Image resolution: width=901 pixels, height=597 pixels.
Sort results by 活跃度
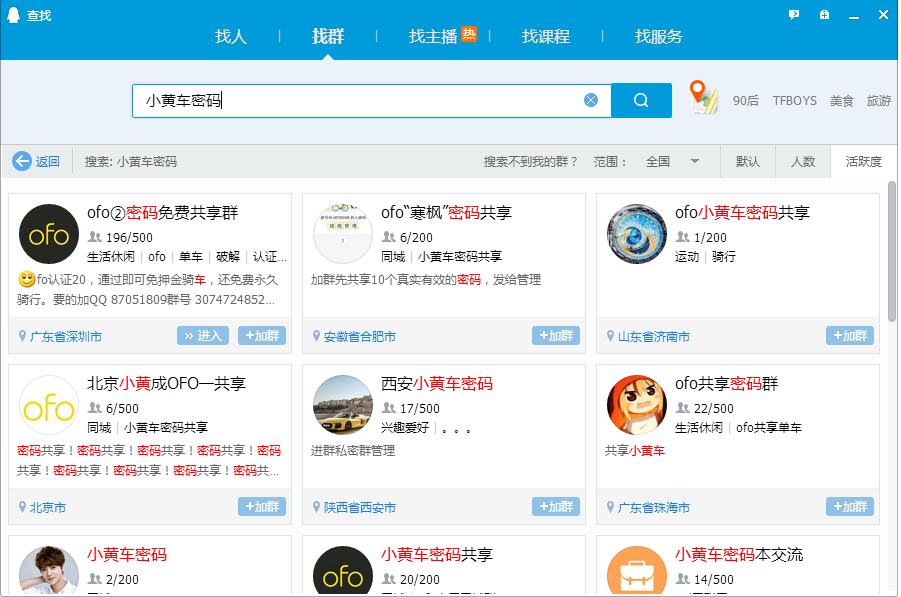click(863, 161)
